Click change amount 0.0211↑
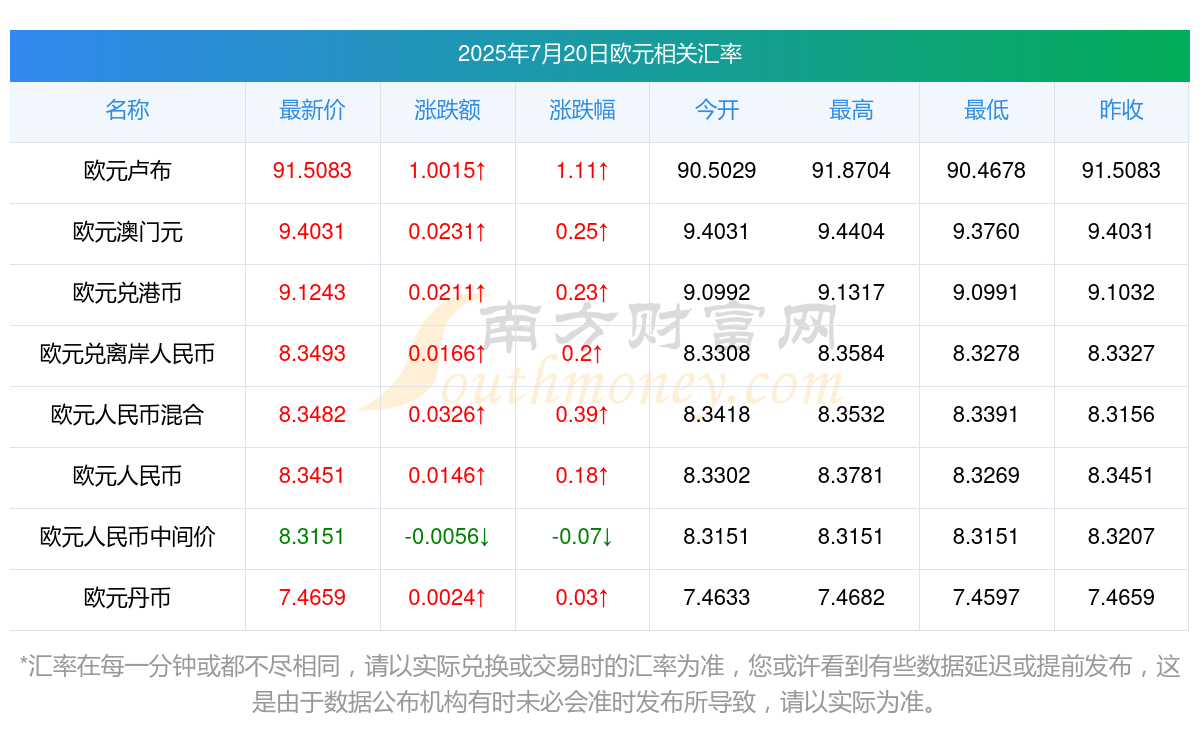 coord(447,293)
